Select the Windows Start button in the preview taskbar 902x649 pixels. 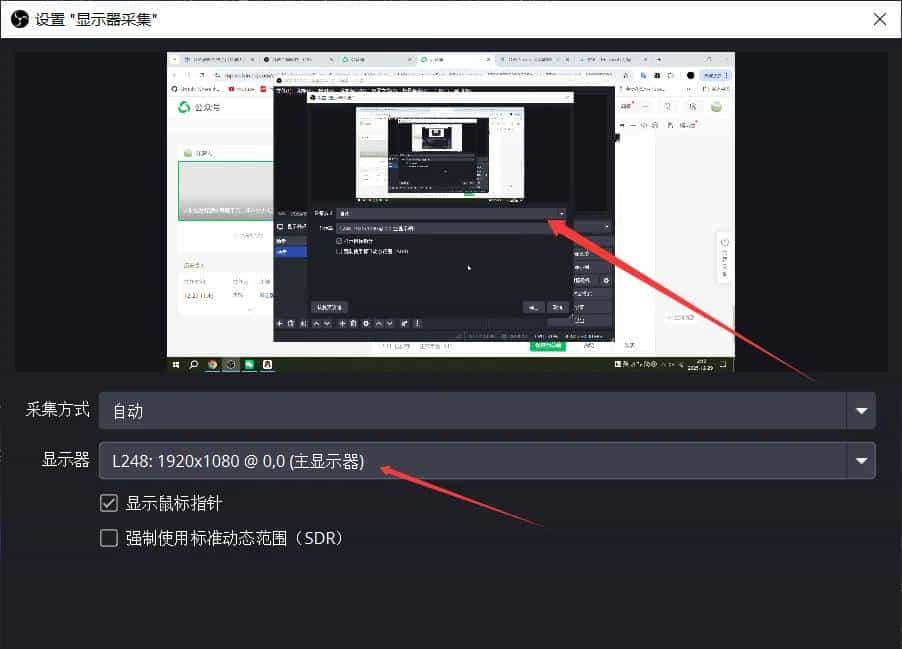176,364
